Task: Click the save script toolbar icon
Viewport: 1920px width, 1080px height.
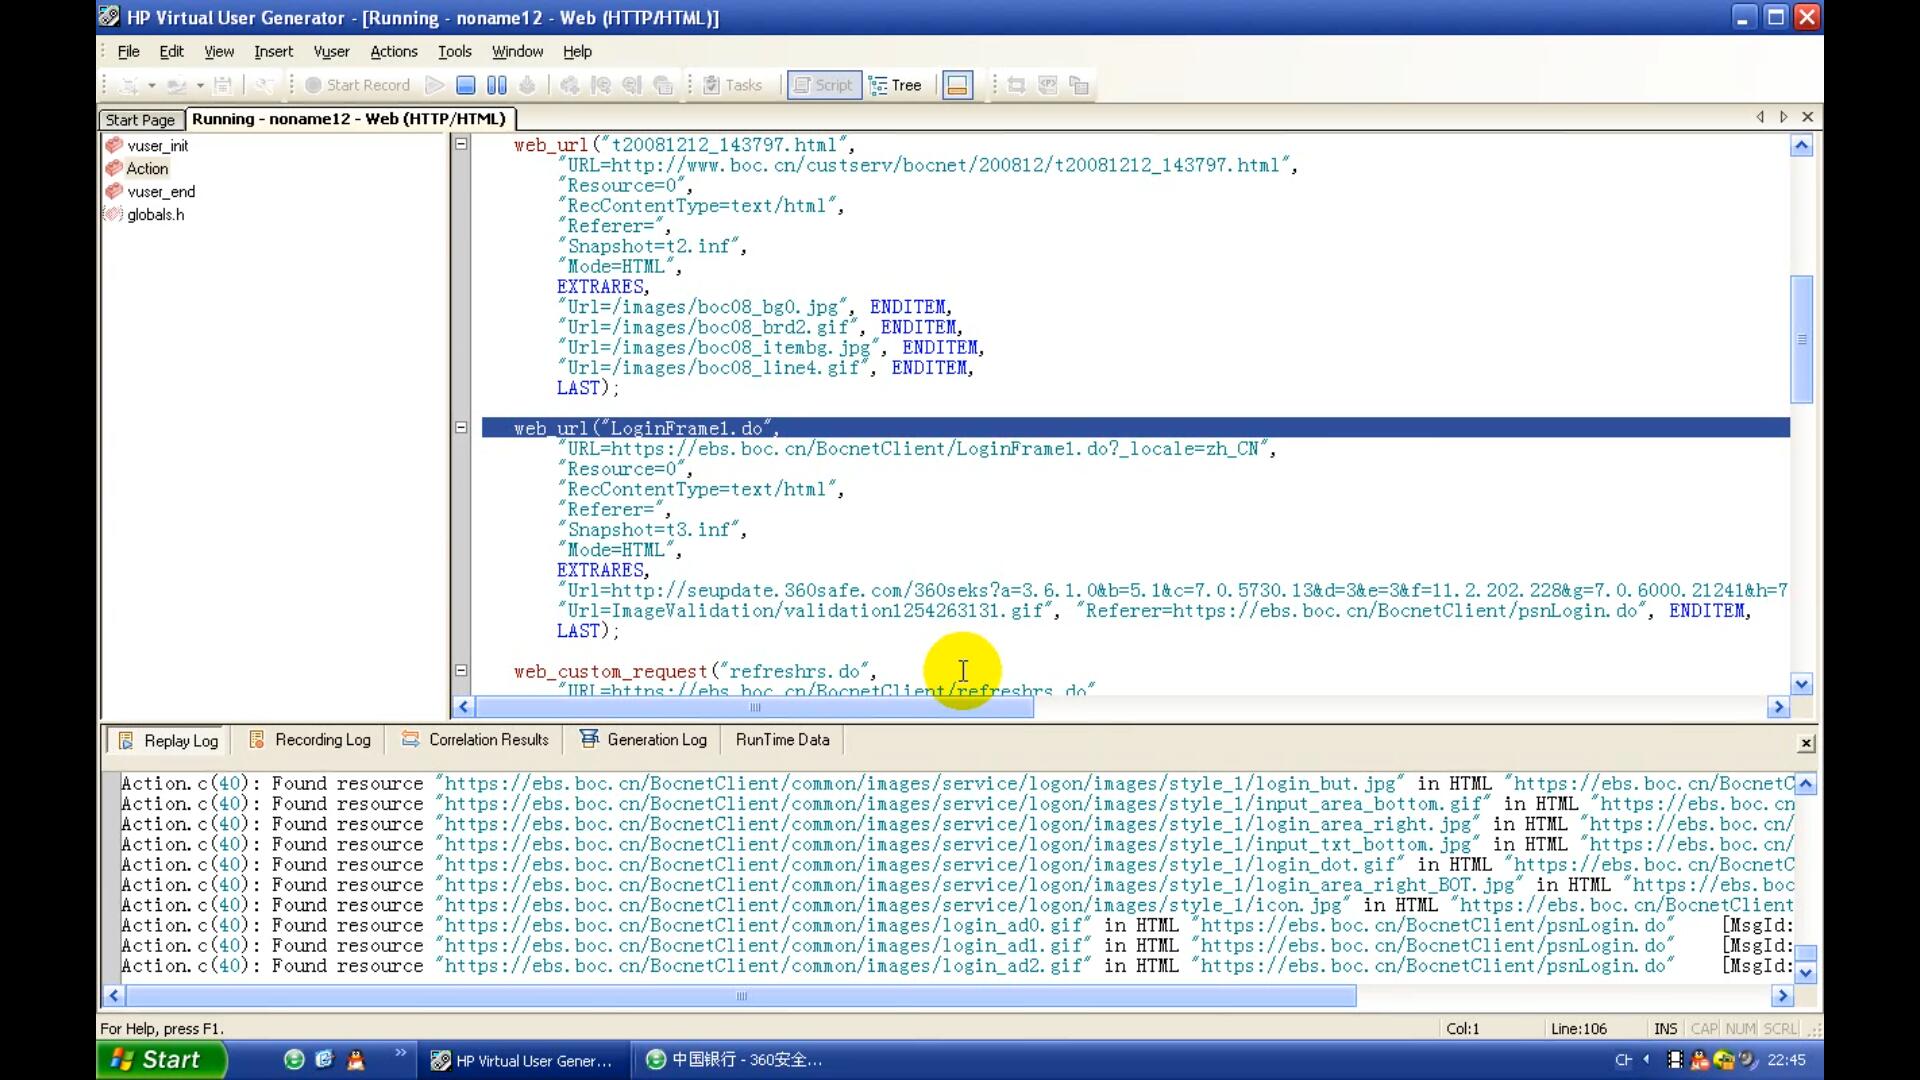Action: (x=223, y=85)
